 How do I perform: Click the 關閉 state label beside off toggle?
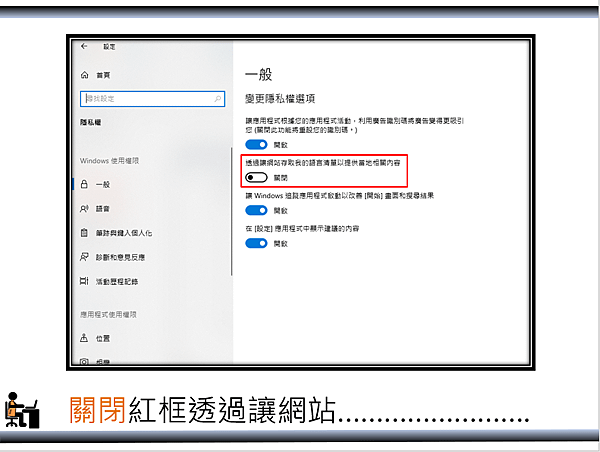[280, 178]
